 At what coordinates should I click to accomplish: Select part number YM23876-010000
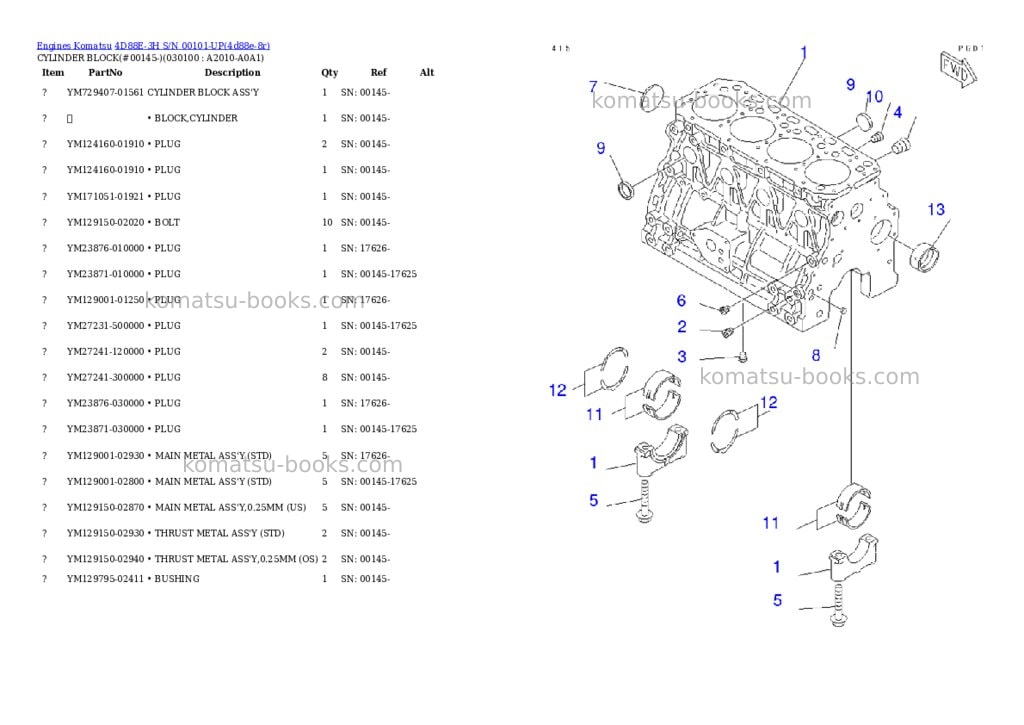point(105,248)
